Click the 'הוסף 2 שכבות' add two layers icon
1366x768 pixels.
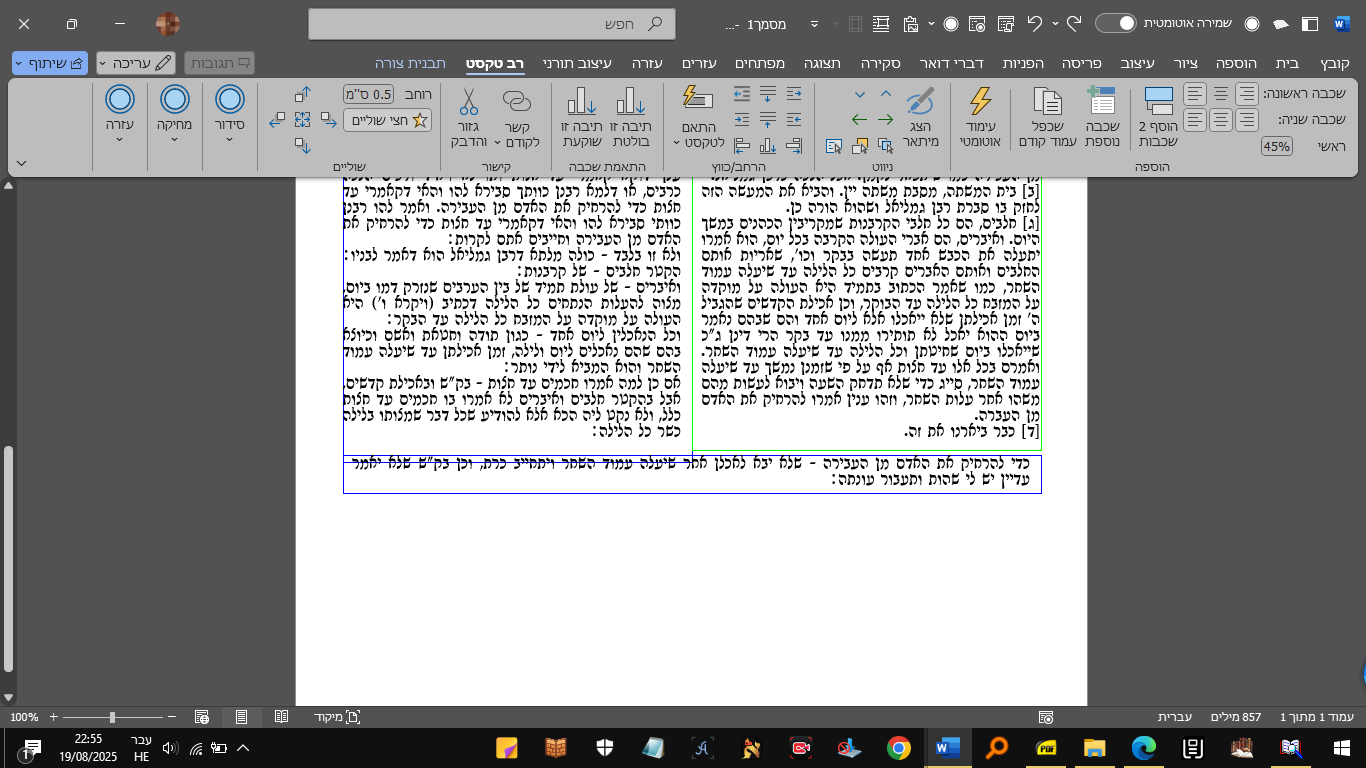[x=1159, y=101]
